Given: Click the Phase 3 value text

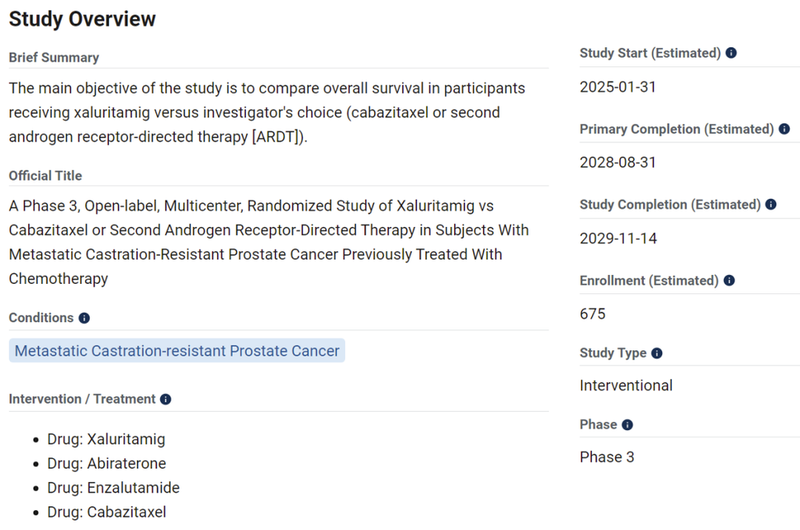Looking at the screenshot, I should [607, 458].
